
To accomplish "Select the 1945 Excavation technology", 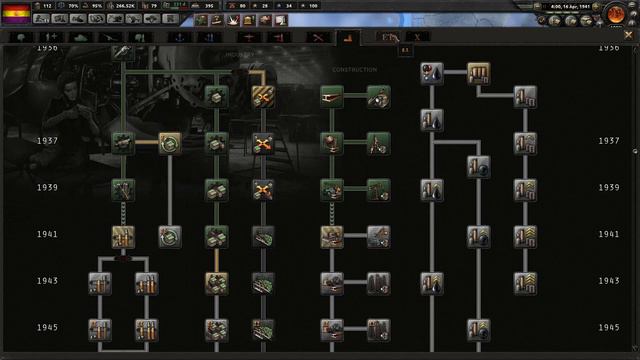I will click(378, 330).
